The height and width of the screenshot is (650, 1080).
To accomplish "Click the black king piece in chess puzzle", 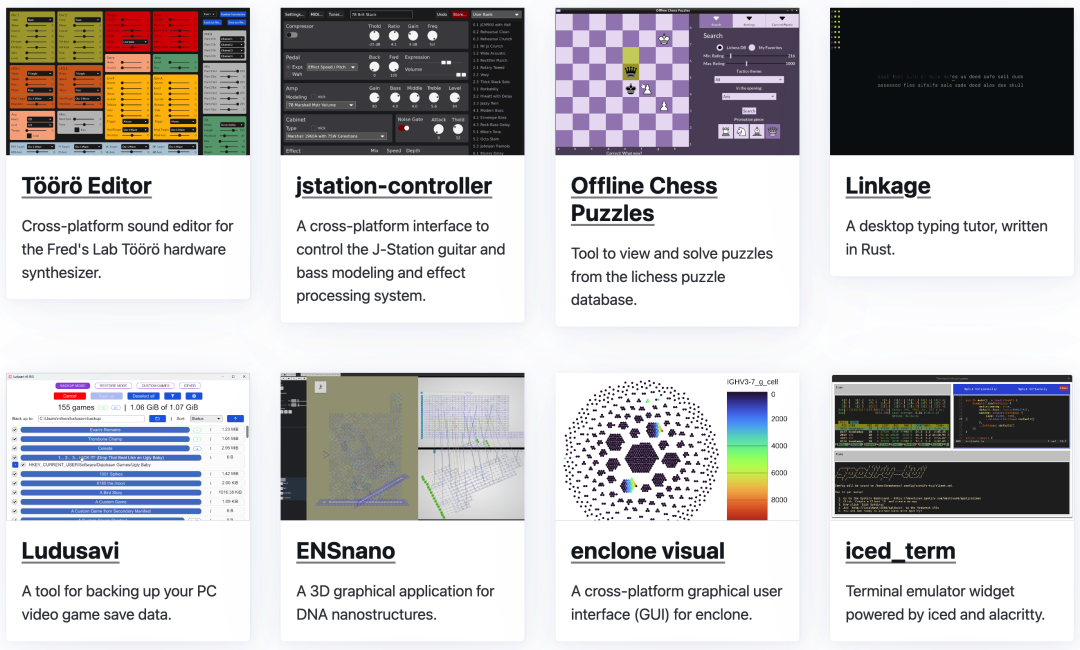I will (631, 89).
